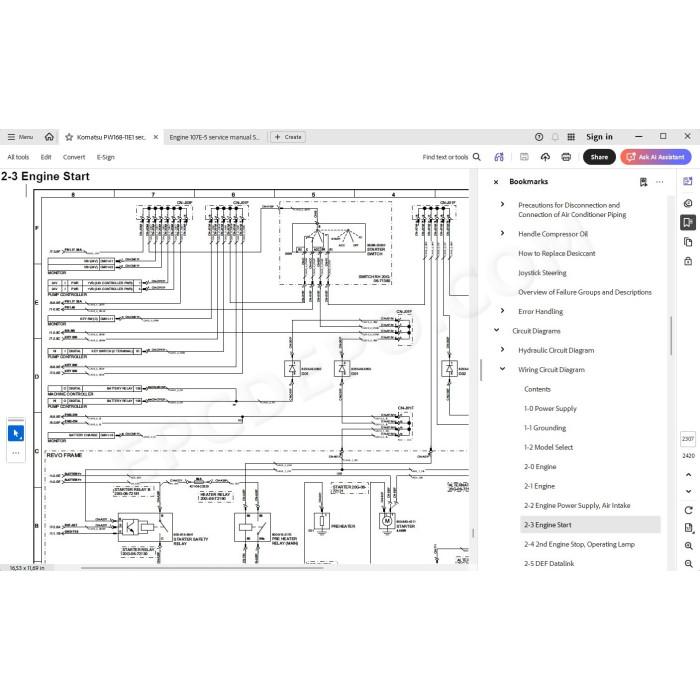Open the E-Sign menu item
Screen dimensions: 700x700
click(106, 157)
